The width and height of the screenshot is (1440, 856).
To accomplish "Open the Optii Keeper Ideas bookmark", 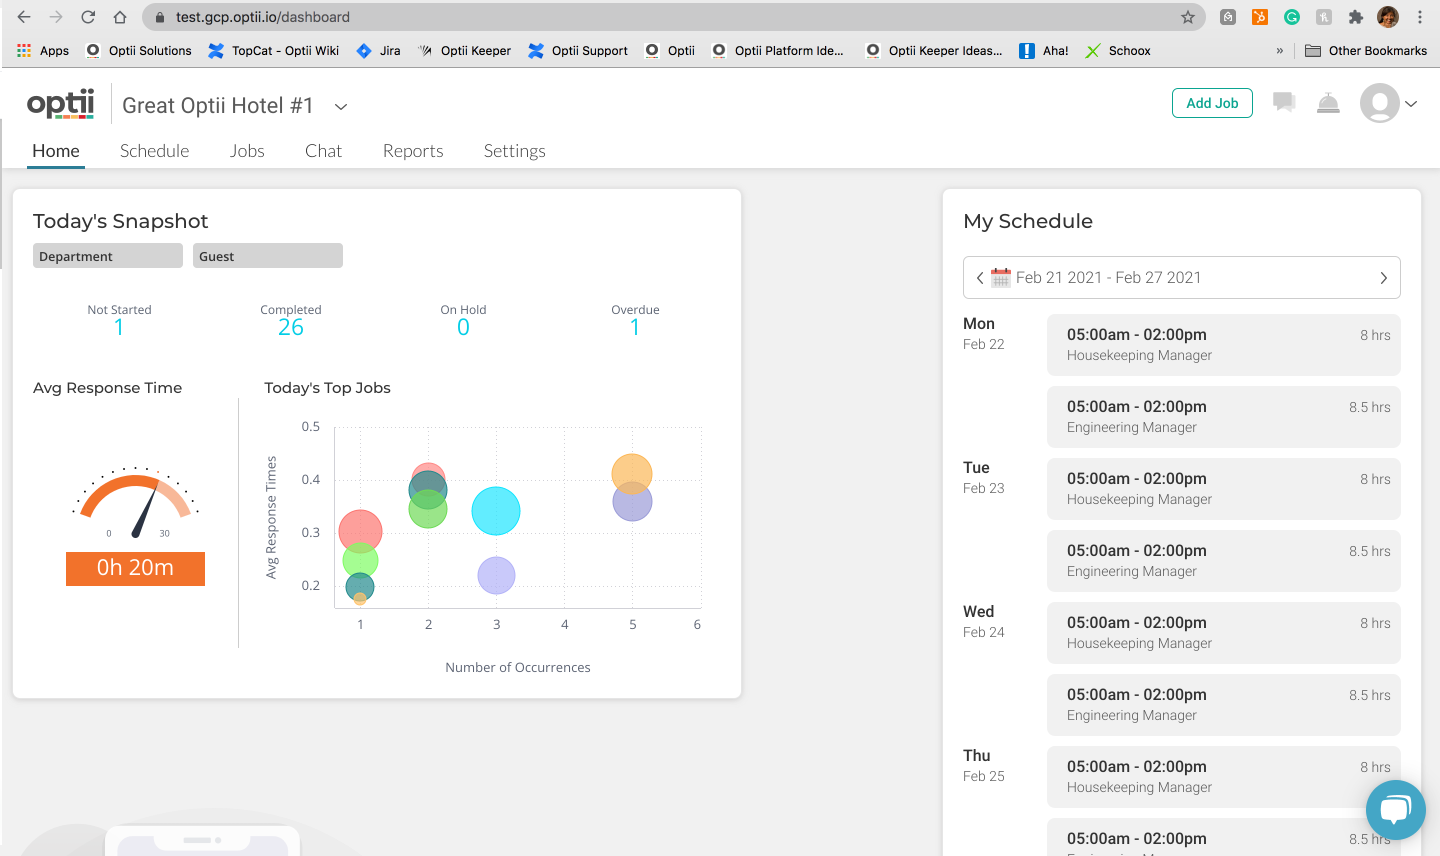I will click(934, 51).
